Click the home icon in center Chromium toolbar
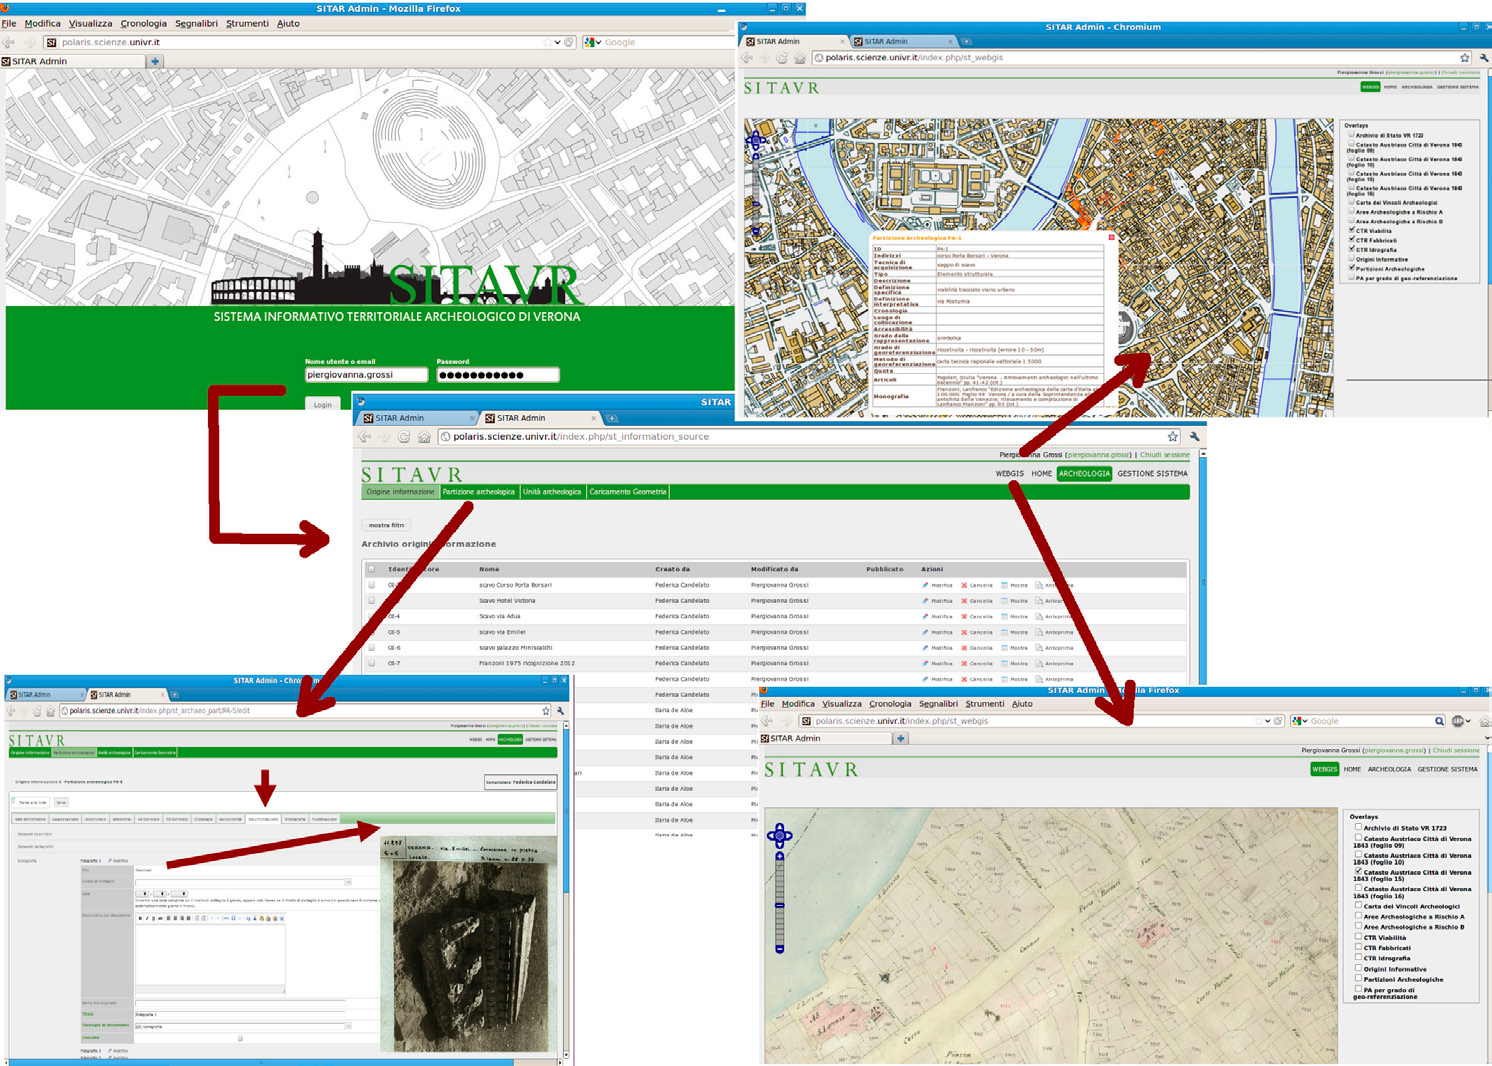The image size is (1492, 1066). 424,437
